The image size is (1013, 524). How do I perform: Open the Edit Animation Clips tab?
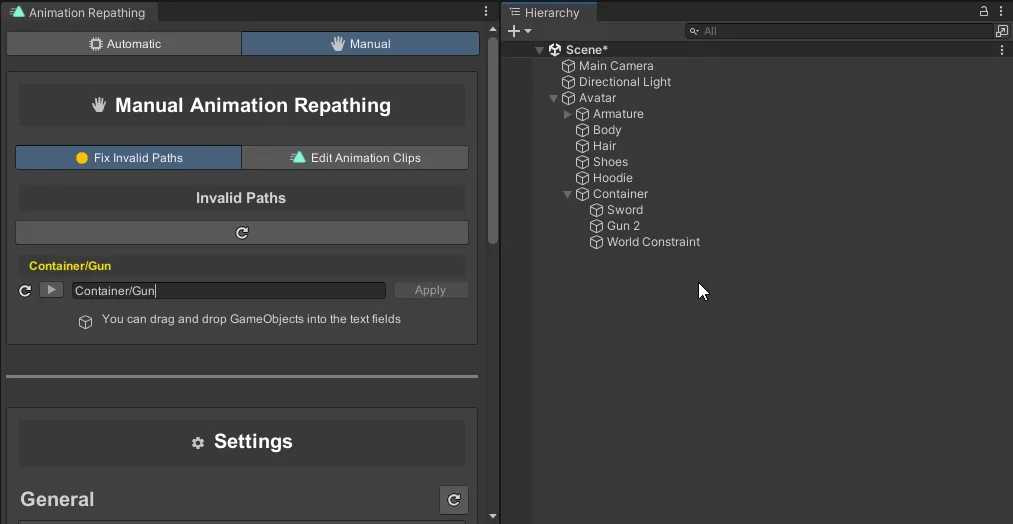(355, 158)
